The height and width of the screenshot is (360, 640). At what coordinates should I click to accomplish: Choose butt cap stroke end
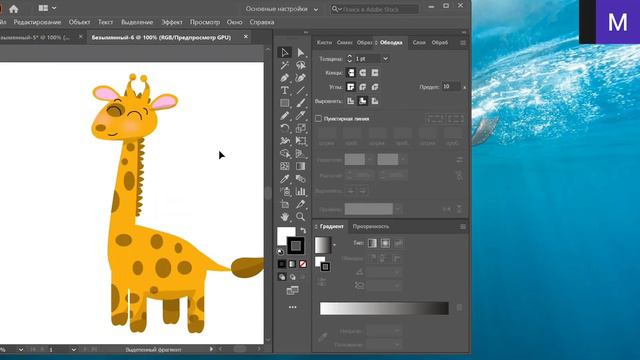click(351, 73)
